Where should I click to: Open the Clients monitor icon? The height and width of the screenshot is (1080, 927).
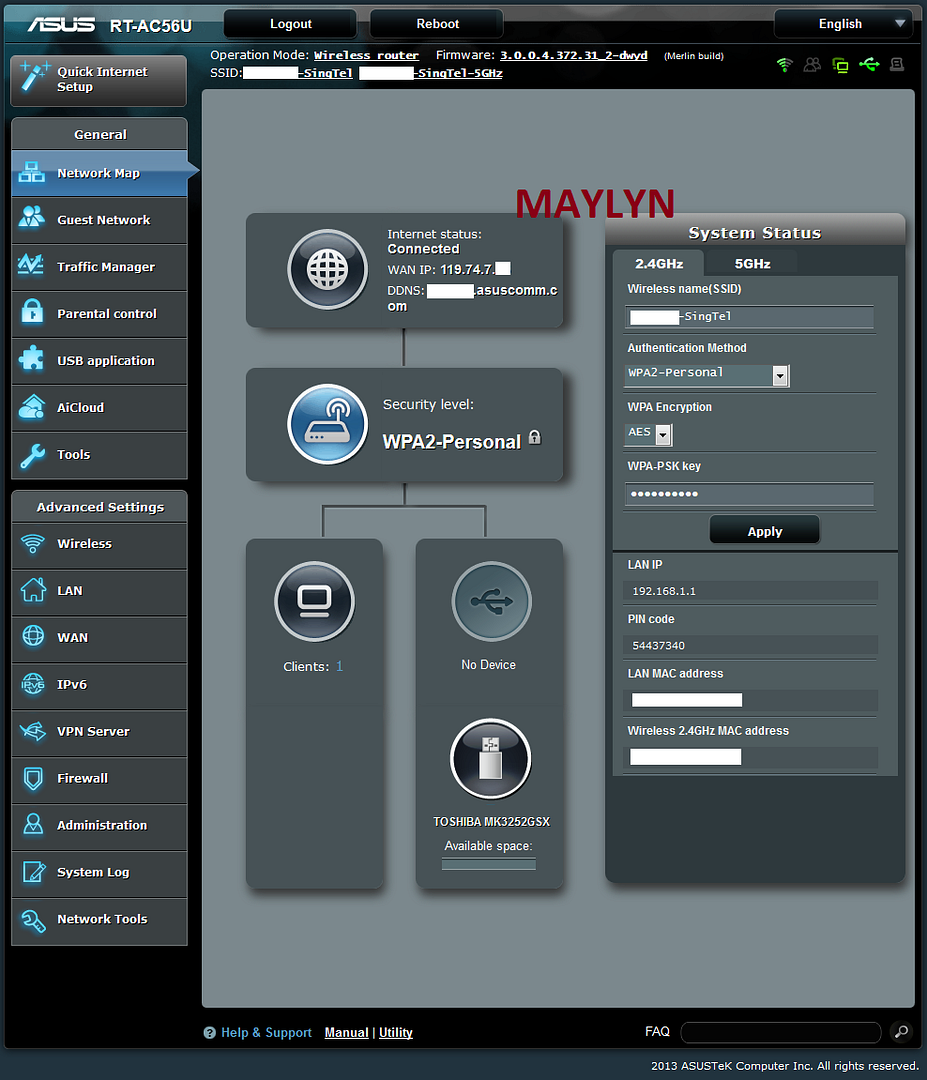[314, 601]
